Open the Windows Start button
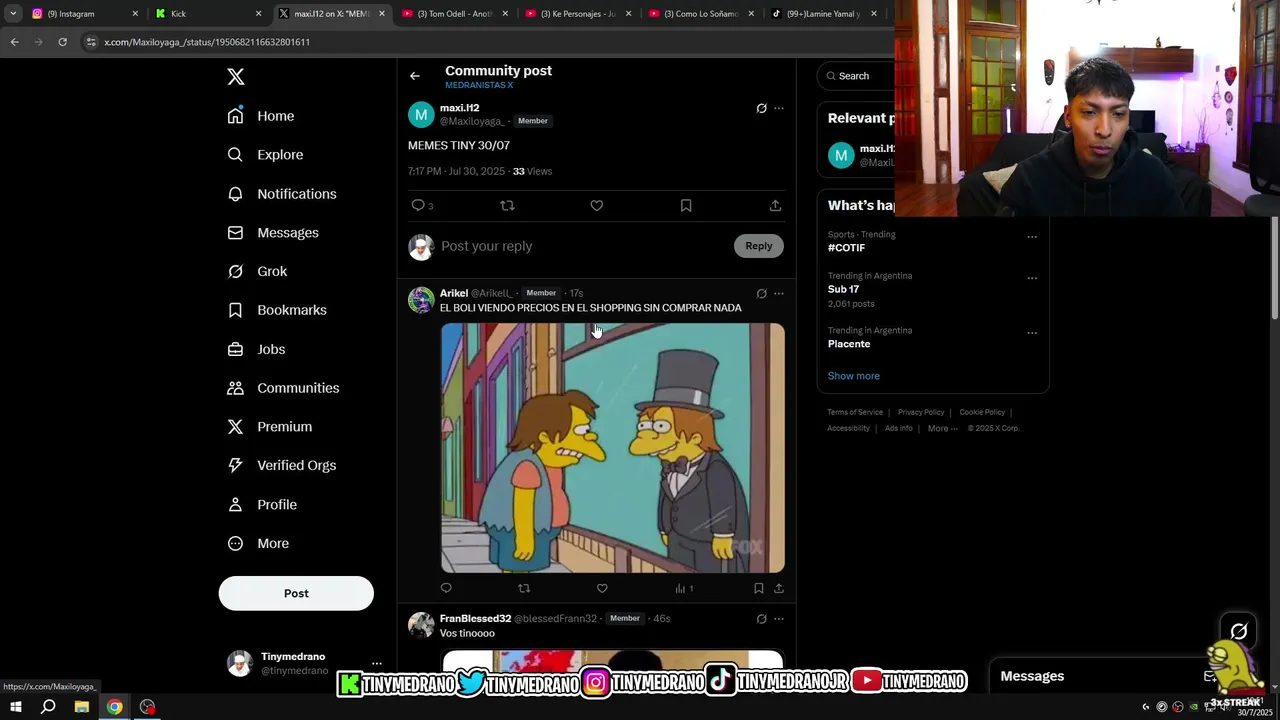 (15, 707)
